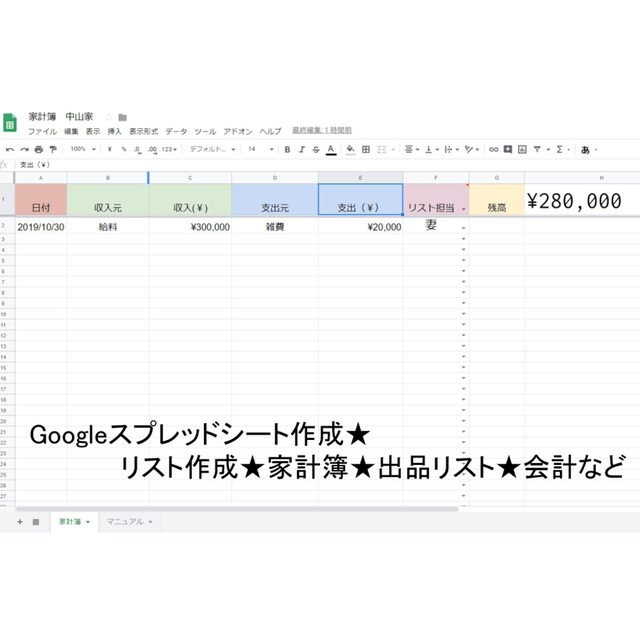Viewport: 640px width, 640px height.
Task: Add a new sheet with the plus icon
Action: point(20,522)
